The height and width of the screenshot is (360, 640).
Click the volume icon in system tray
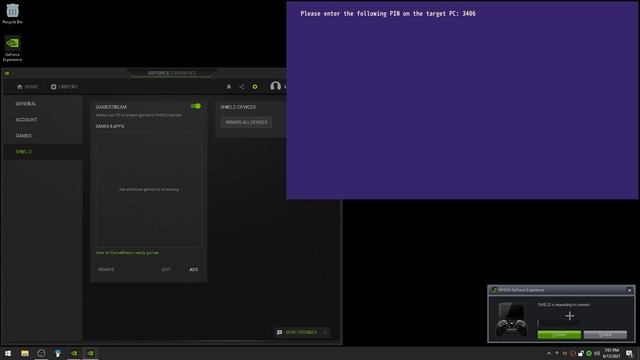[597, 353]
